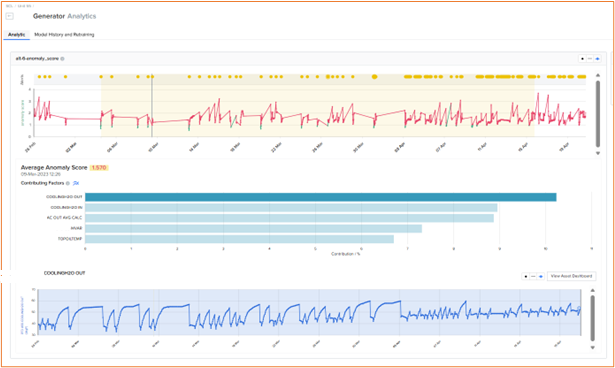
Task: Select the COOLINGH2O OUT contribution bar
Action: (320, 197)
